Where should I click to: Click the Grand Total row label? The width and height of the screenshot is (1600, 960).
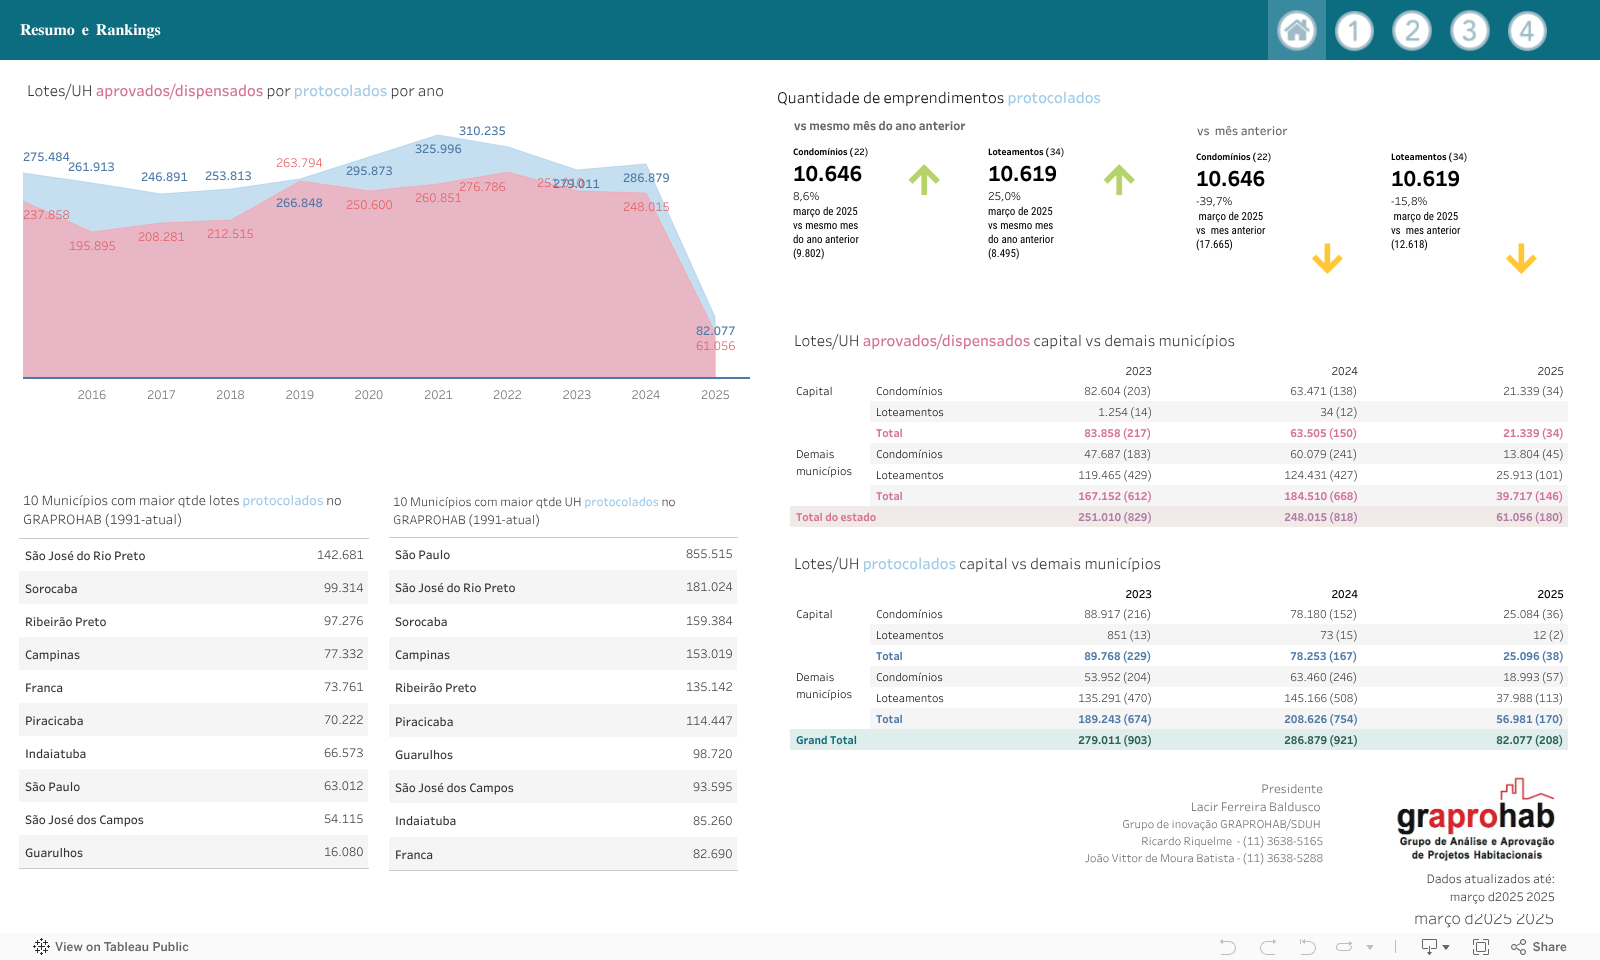(x=826, y=741)
